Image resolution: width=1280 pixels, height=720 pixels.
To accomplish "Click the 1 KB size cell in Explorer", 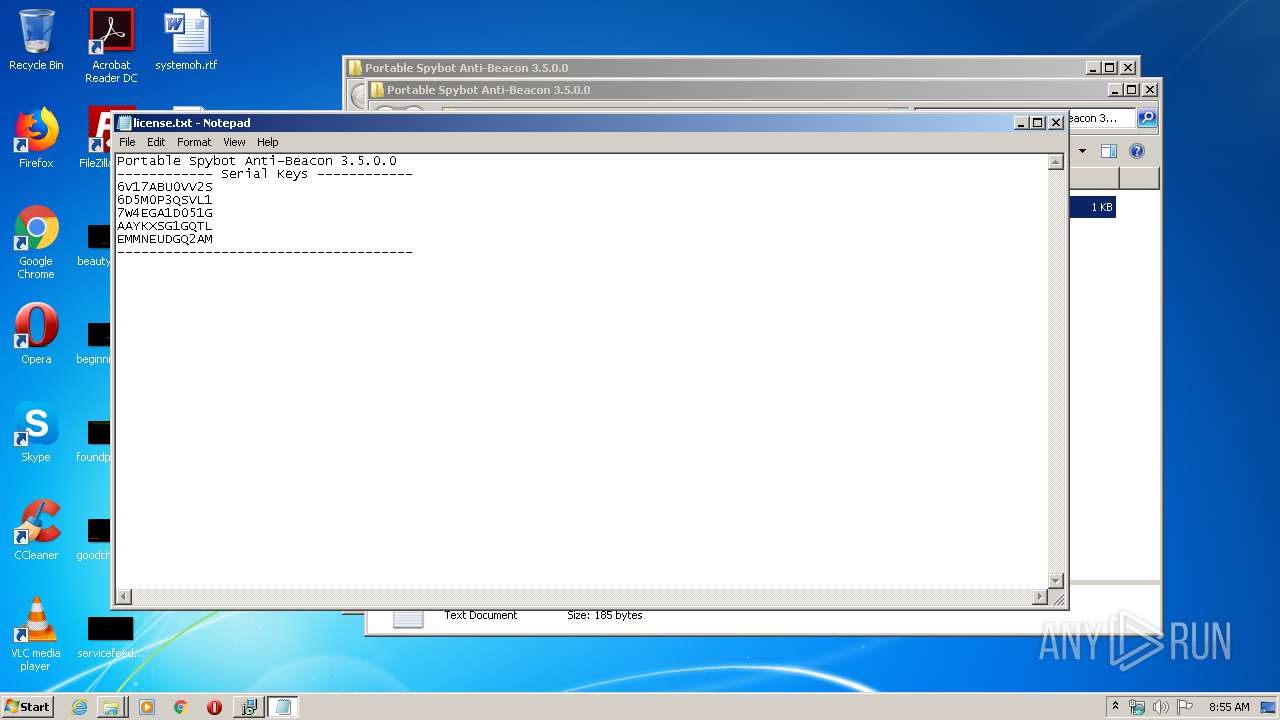I will pos(1101,207).
